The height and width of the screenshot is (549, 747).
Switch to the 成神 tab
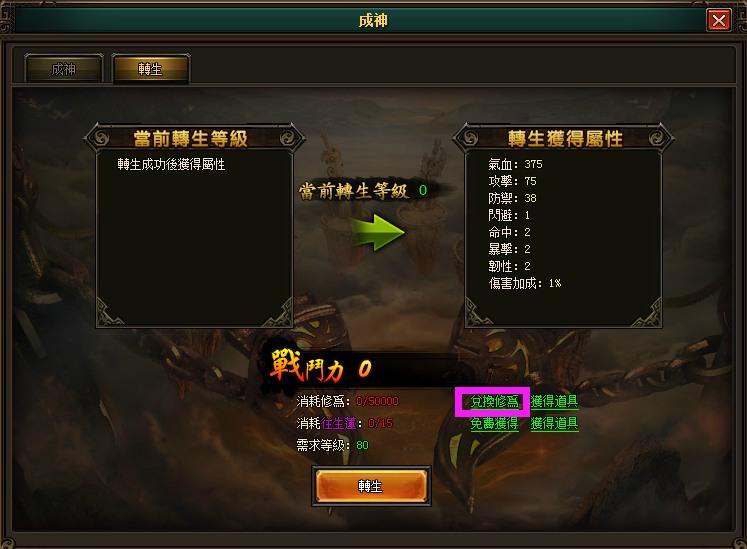[64, 69]
